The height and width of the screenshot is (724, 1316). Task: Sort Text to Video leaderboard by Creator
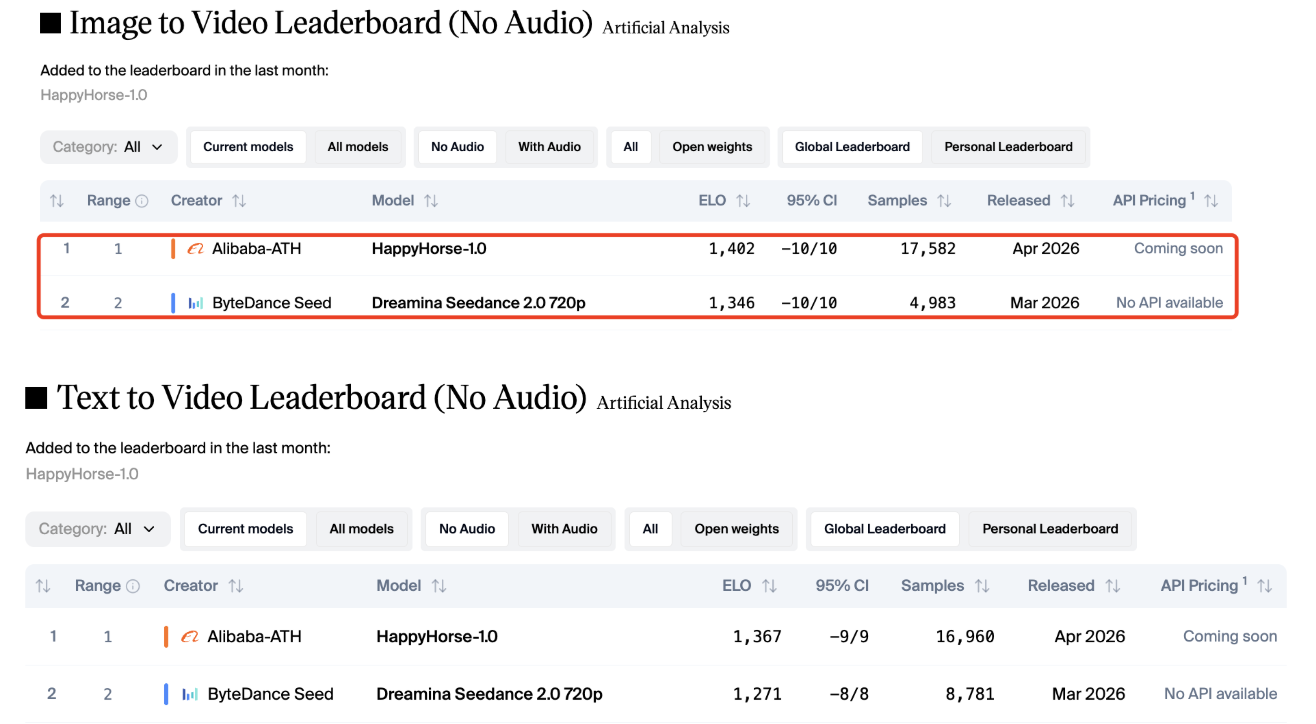coord(236,586)
